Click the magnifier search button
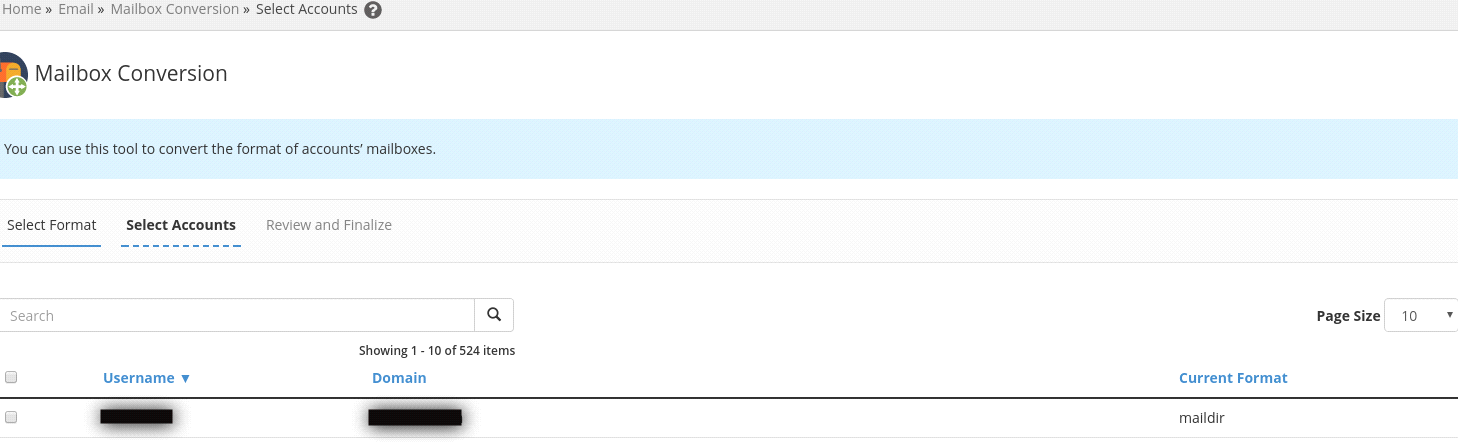The width and height of the screenshot is (1458, 442). (x=494, y=315)
